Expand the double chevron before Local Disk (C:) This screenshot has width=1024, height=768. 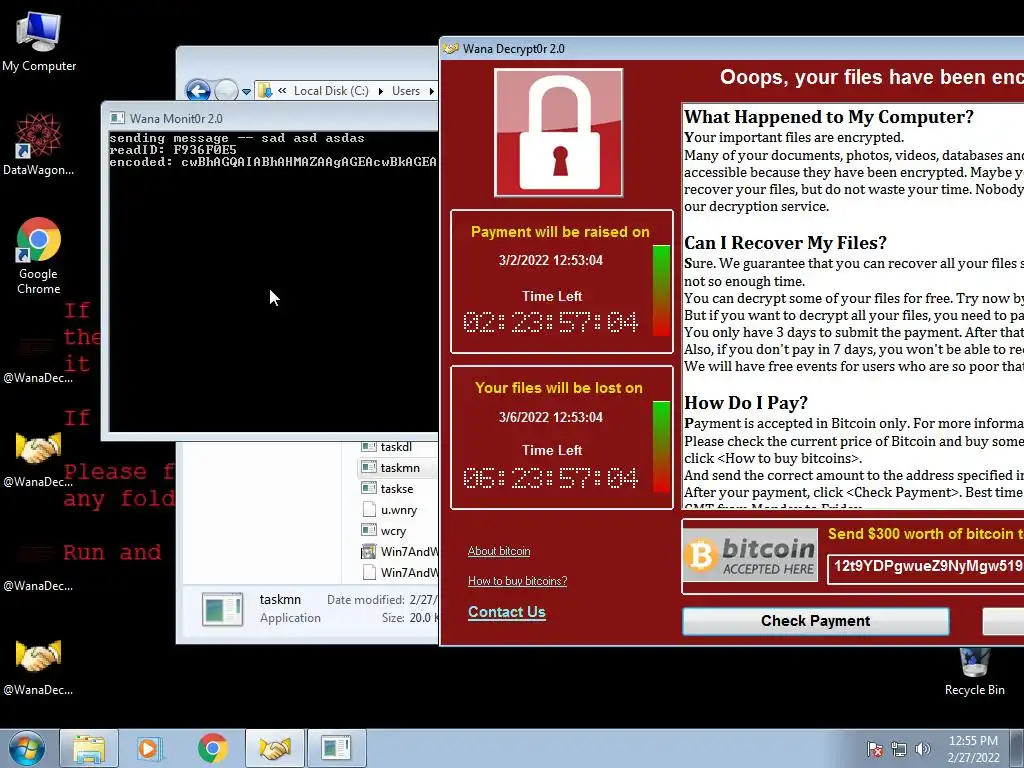coord(282,91)
